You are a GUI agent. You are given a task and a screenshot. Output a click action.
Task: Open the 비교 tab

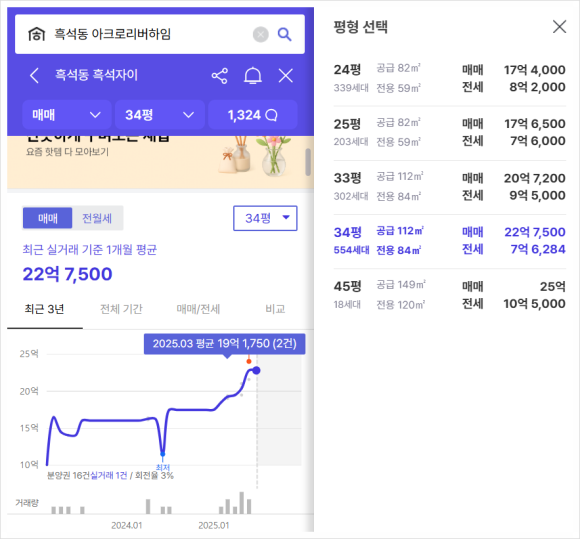275,309
